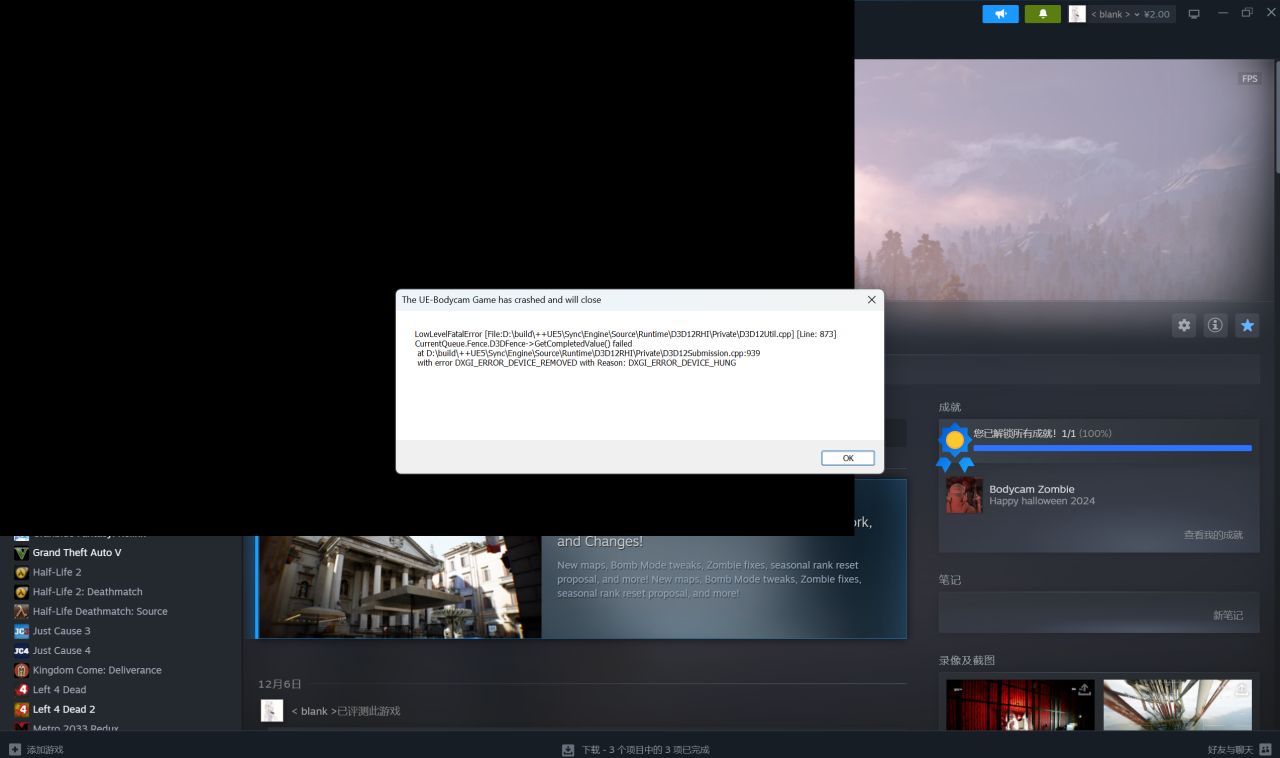Image resolution: width=1280 pixels, height=758 pixels.
Task: Open the Bodycam Zombie achievement icon
Action: [x=964, y=495]
